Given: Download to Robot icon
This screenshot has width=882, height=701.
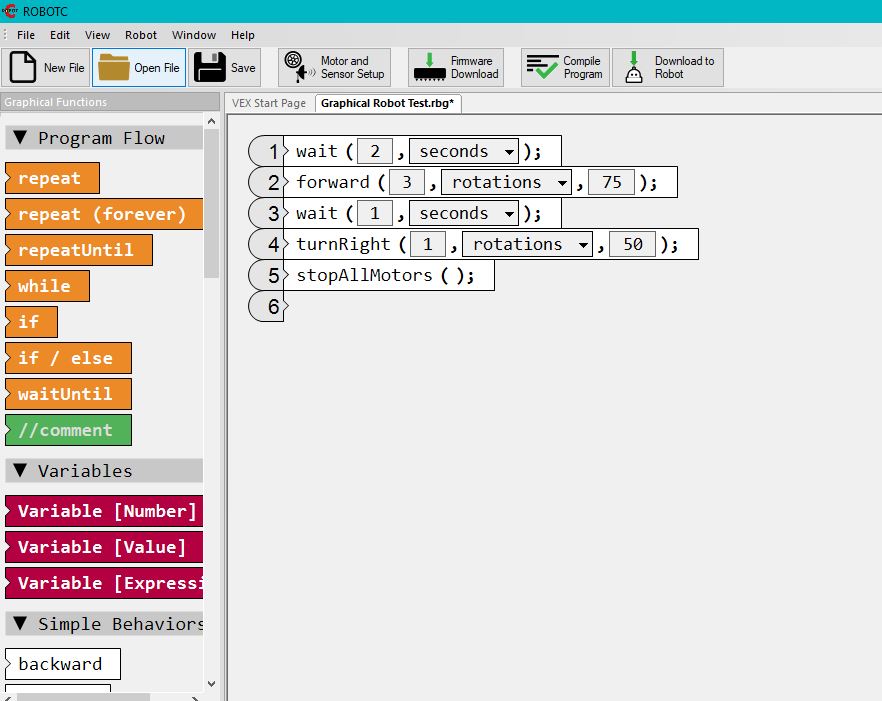Looking at the screenshot, I should tap(633, 68).
